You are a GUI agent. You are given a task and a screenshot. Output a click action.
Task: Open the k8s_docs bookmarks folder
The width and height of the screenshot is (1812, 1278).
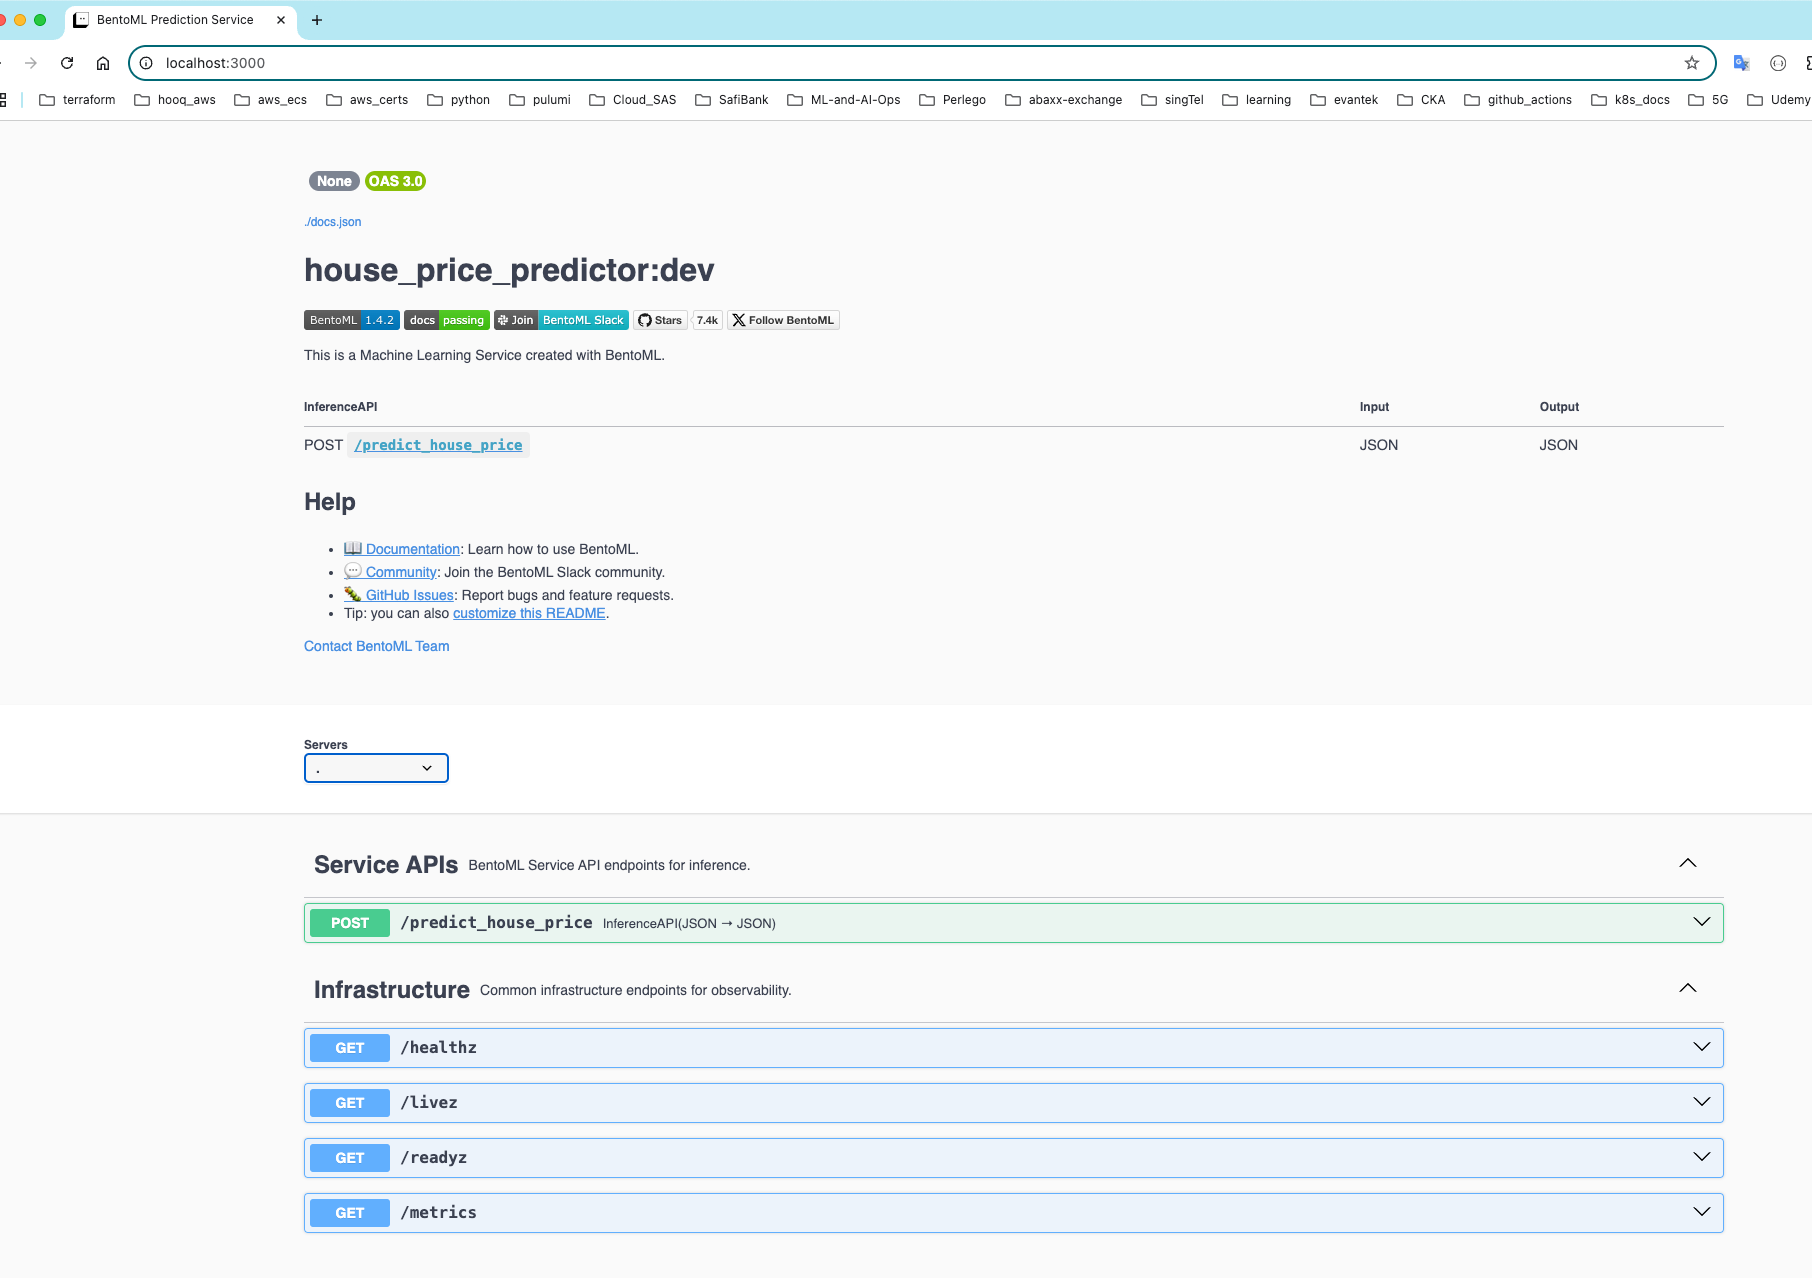pyautogui.click(x=1631, y=100)
